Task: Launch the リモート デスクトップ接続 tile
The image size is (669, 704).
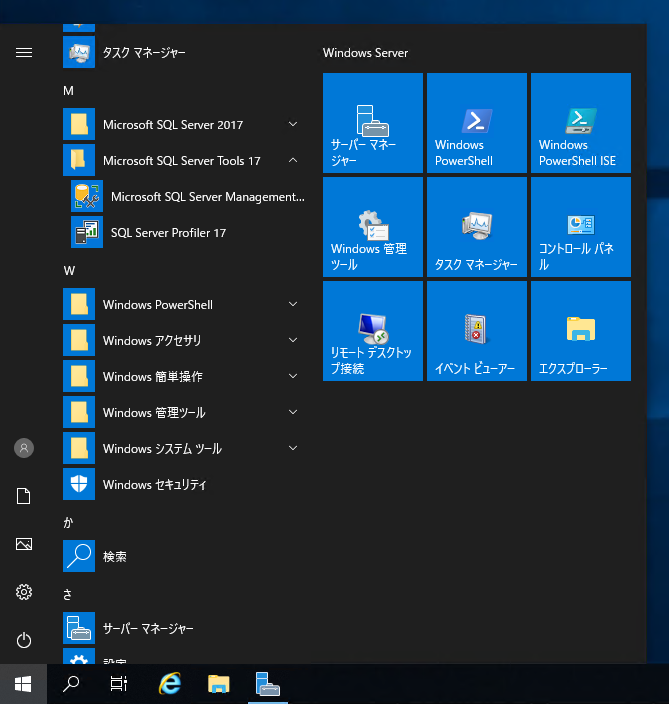Action: tap(372, 331)
